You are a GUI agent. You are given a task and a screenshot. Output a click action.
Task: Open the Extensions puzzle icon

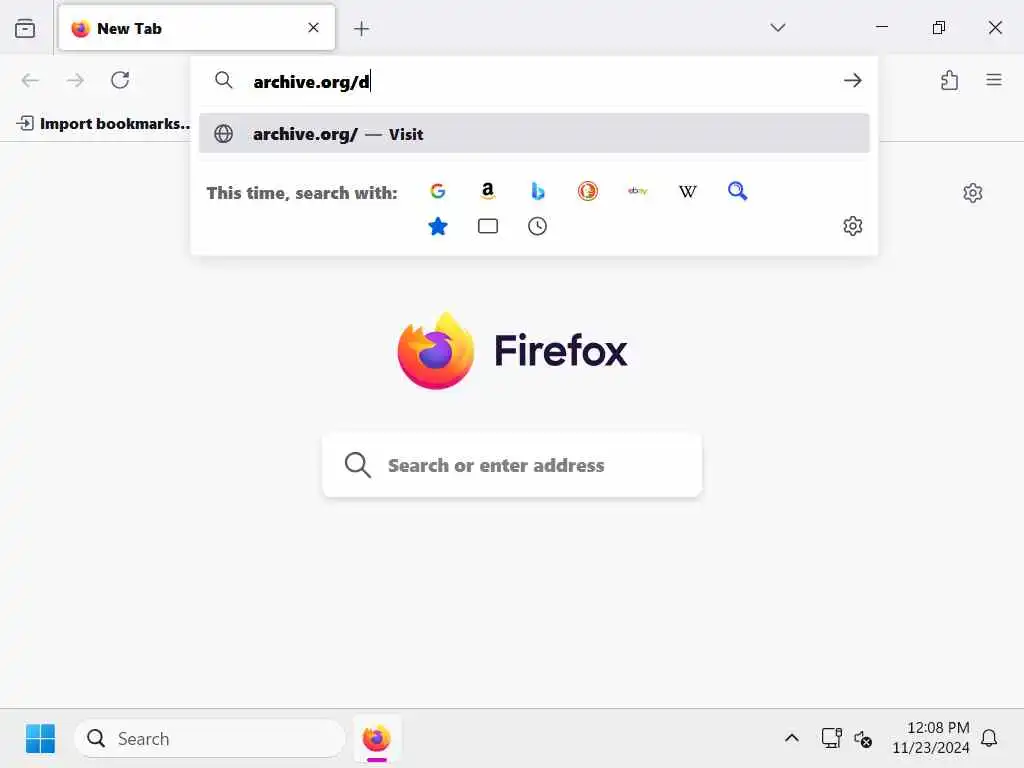(949, 80)
